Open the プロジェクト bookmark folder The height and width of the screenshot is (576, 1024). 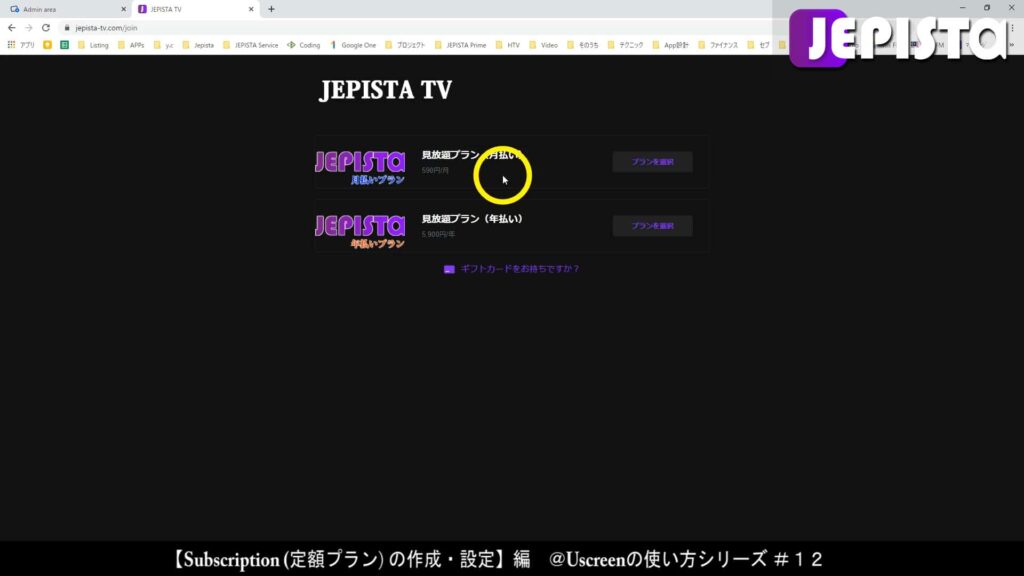[405, 45]
